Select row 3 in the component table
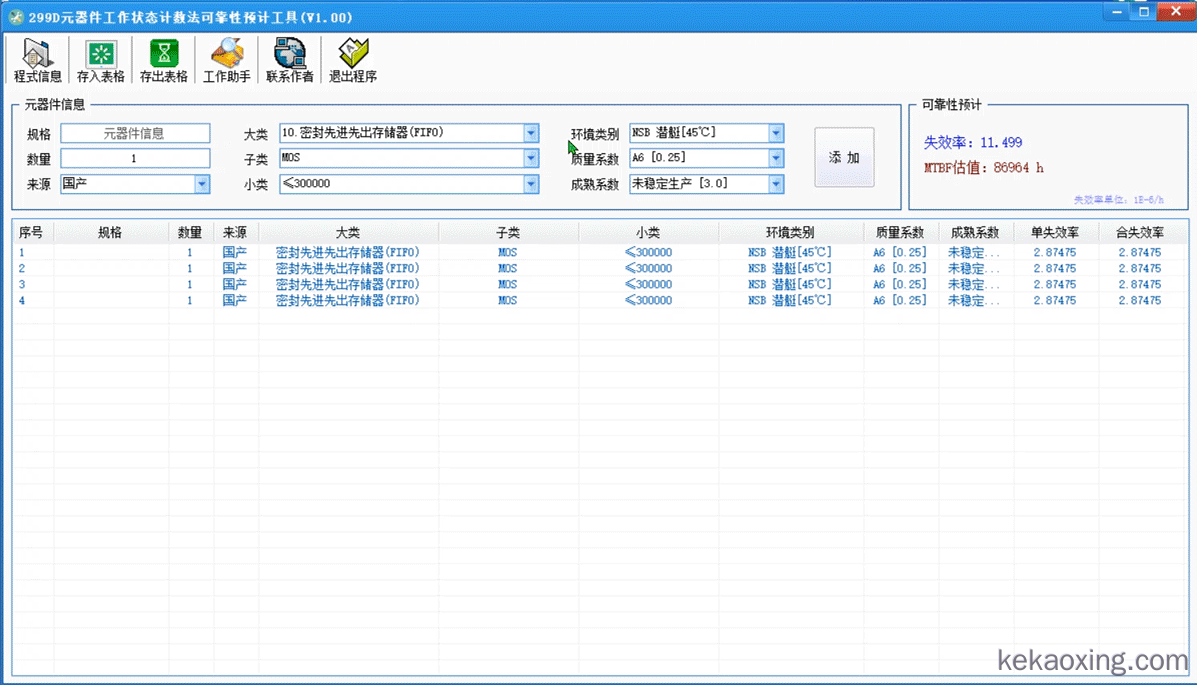 pos(400,285)
